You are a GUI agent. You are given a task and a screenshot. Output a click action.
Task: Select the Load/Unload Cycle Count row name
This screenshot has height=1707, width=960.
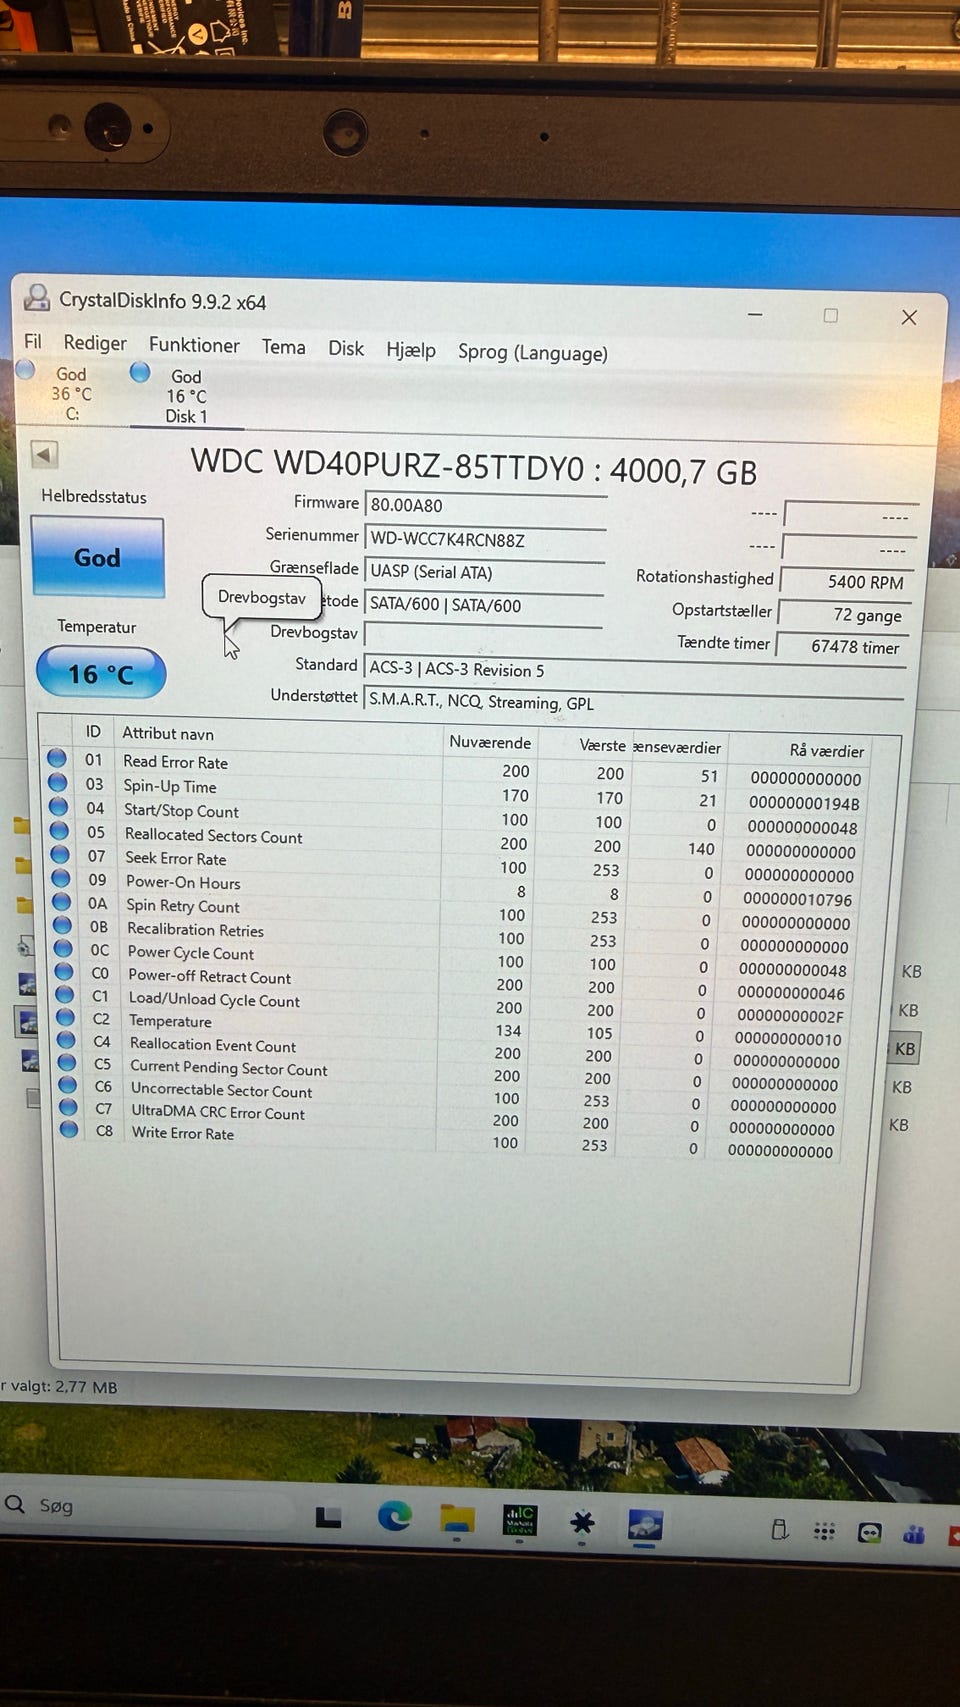coord(214,999)
